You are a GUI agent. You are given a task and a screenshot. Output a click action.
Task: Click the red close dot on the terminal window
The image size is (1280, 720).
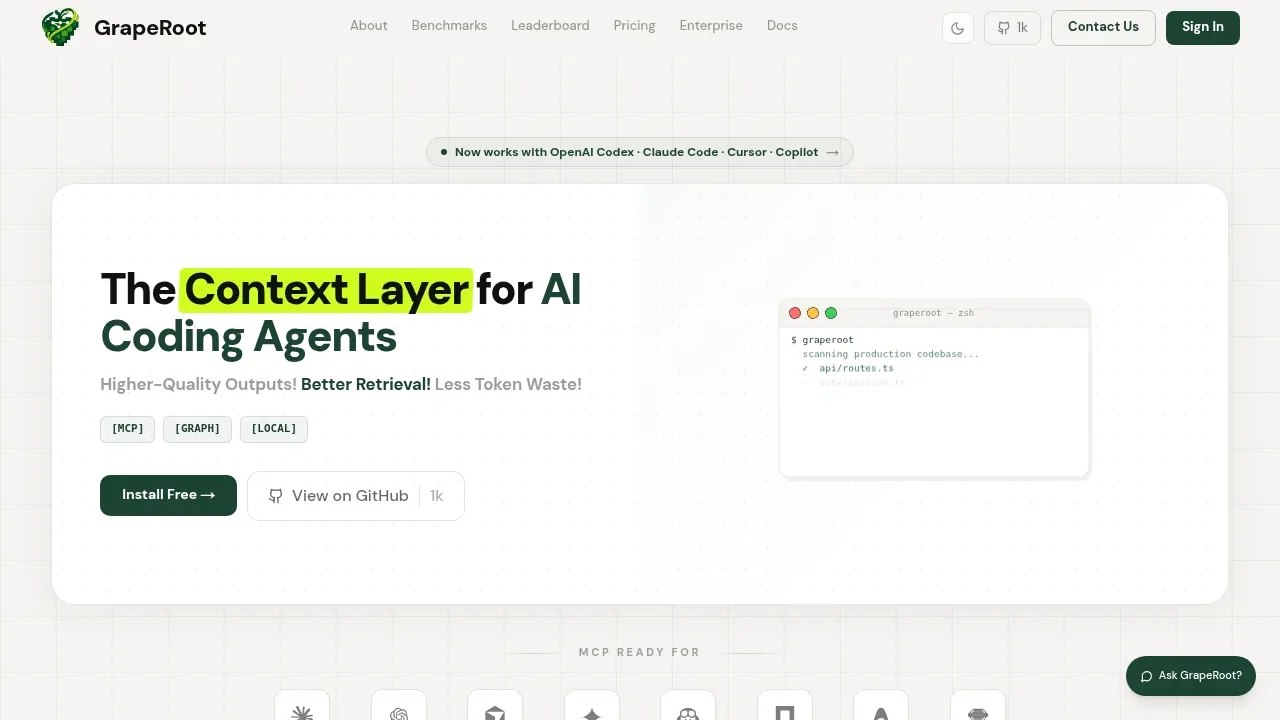pos(795,313)
